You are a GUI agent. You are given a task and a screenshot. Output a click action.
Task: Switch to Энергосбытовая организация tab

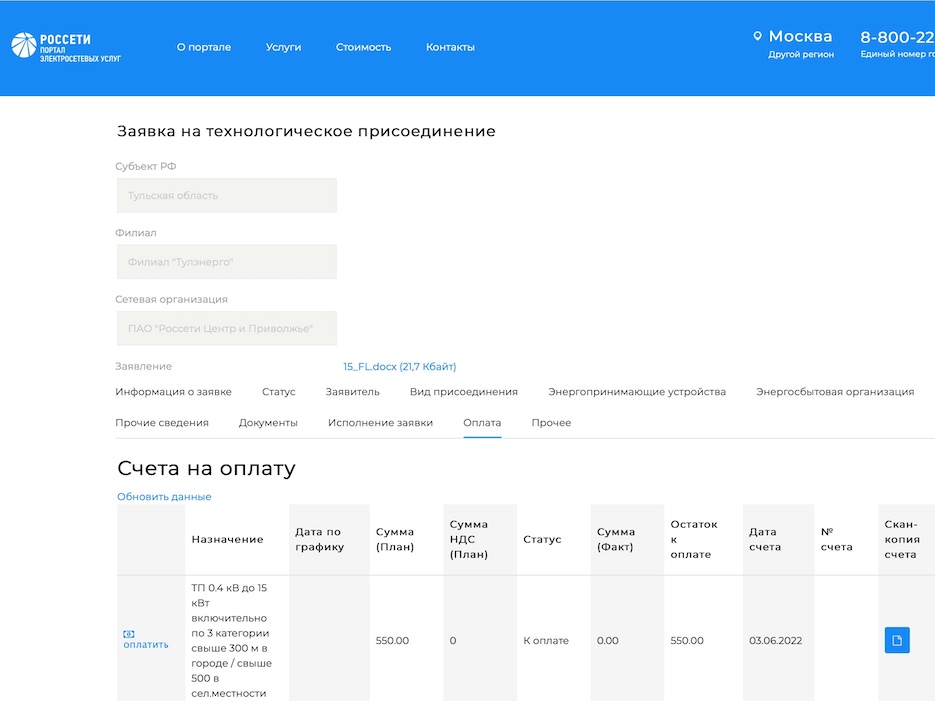(x=835, y=392)
